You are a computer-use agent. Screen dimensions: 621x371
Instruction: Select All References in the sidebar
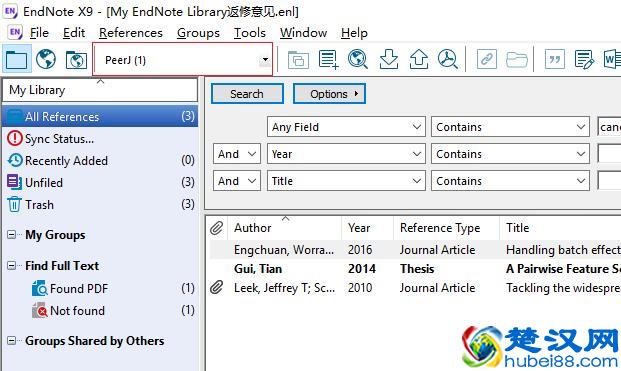pyautogui.click(x=100, y=116)
